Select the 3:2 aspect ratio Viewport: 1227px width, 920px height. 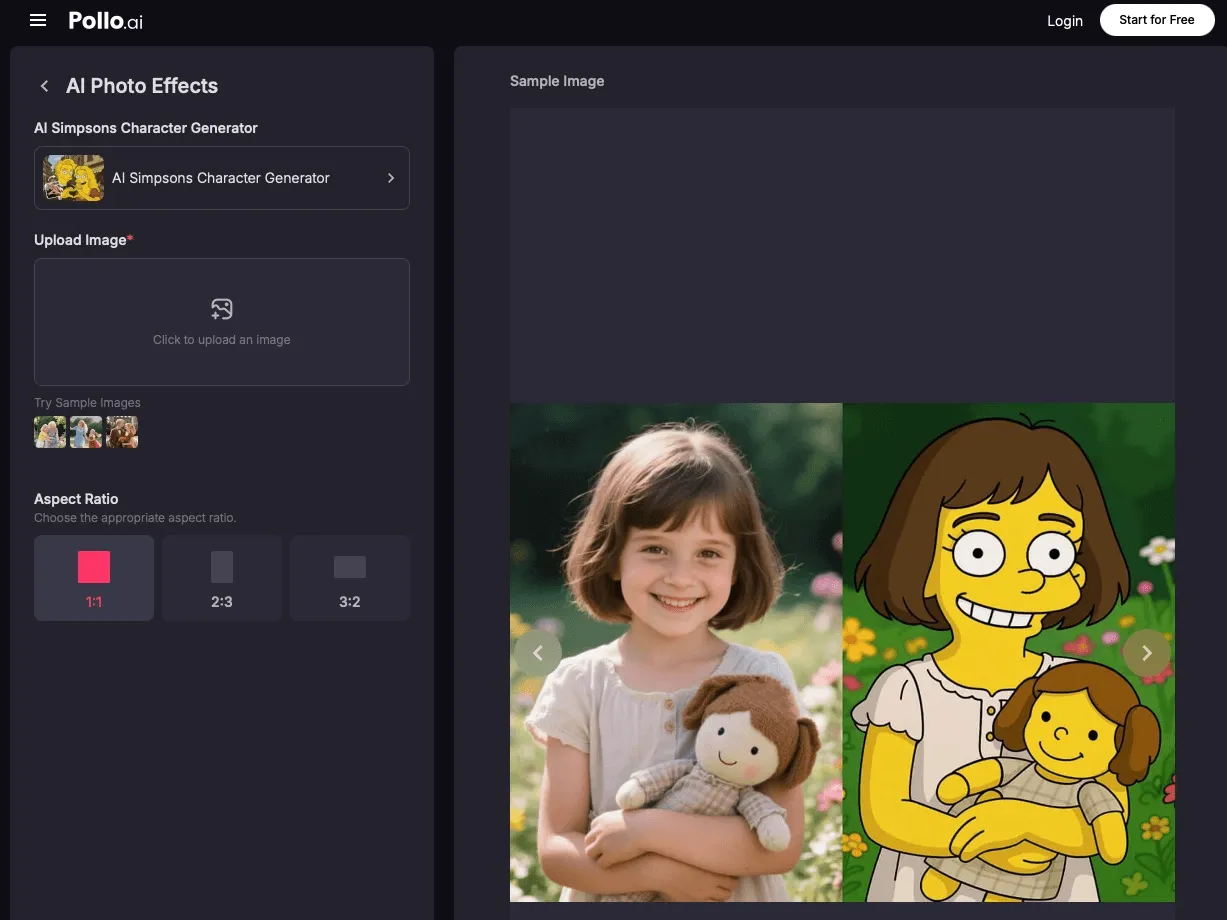[350, 578]
